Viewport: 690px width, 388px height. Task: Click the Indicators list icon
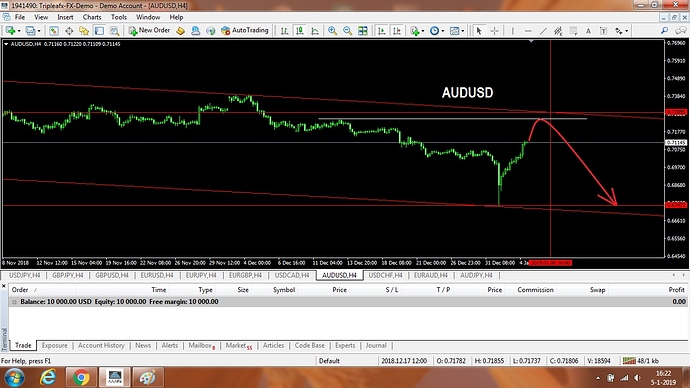coord(414,30)
